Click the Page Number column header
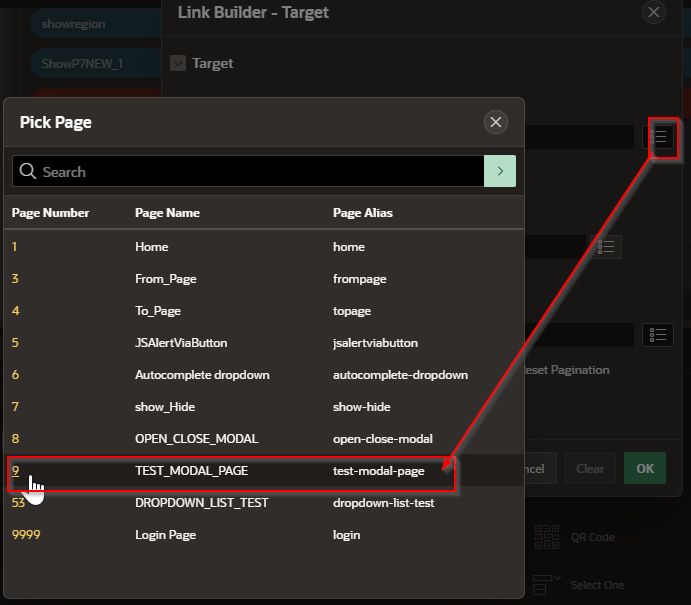The width and height of the screenshot is (691, 605). [50, 213]
